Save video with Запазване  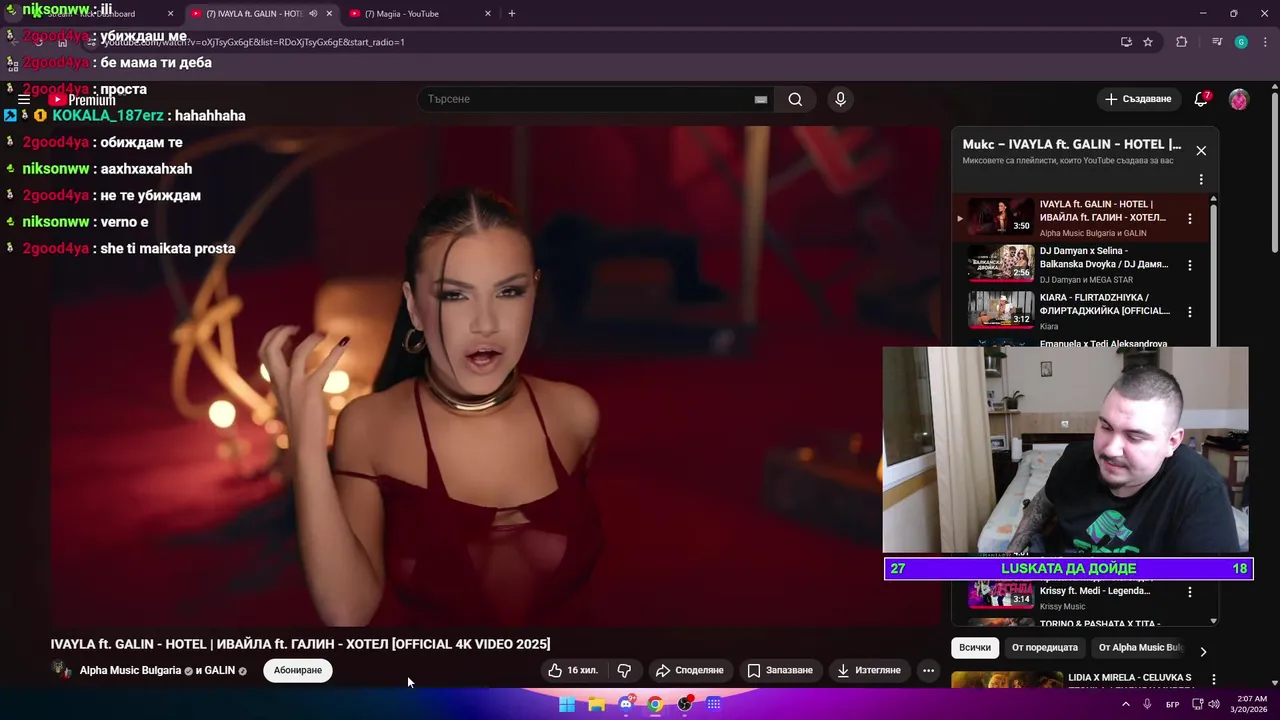pyautogui.click(x=780, y=670)
